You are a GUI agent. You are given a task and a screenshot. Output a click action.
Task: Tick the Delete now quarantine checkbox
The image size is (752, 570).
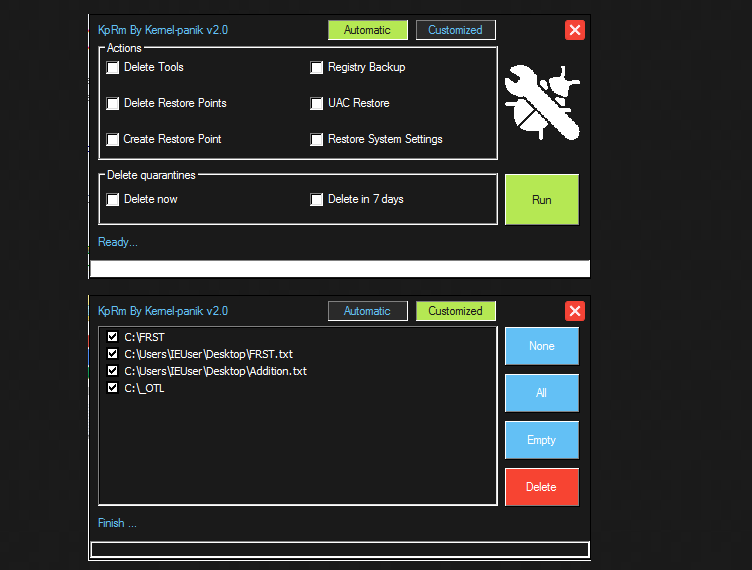pos(113,200)
